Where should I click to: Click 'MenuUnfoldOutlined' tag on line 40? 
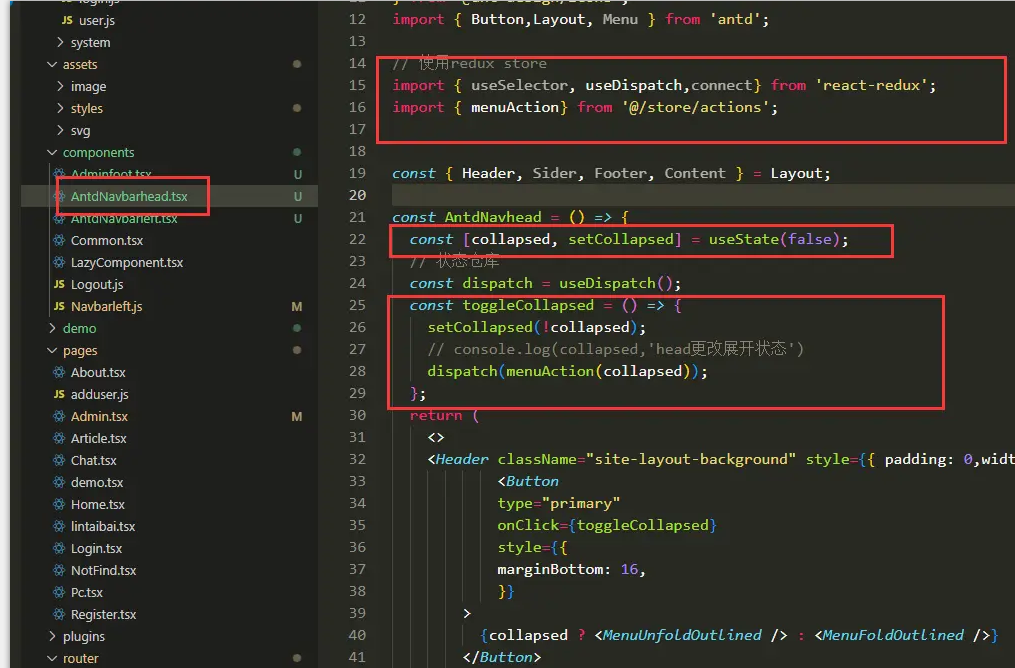click(682, 636)
